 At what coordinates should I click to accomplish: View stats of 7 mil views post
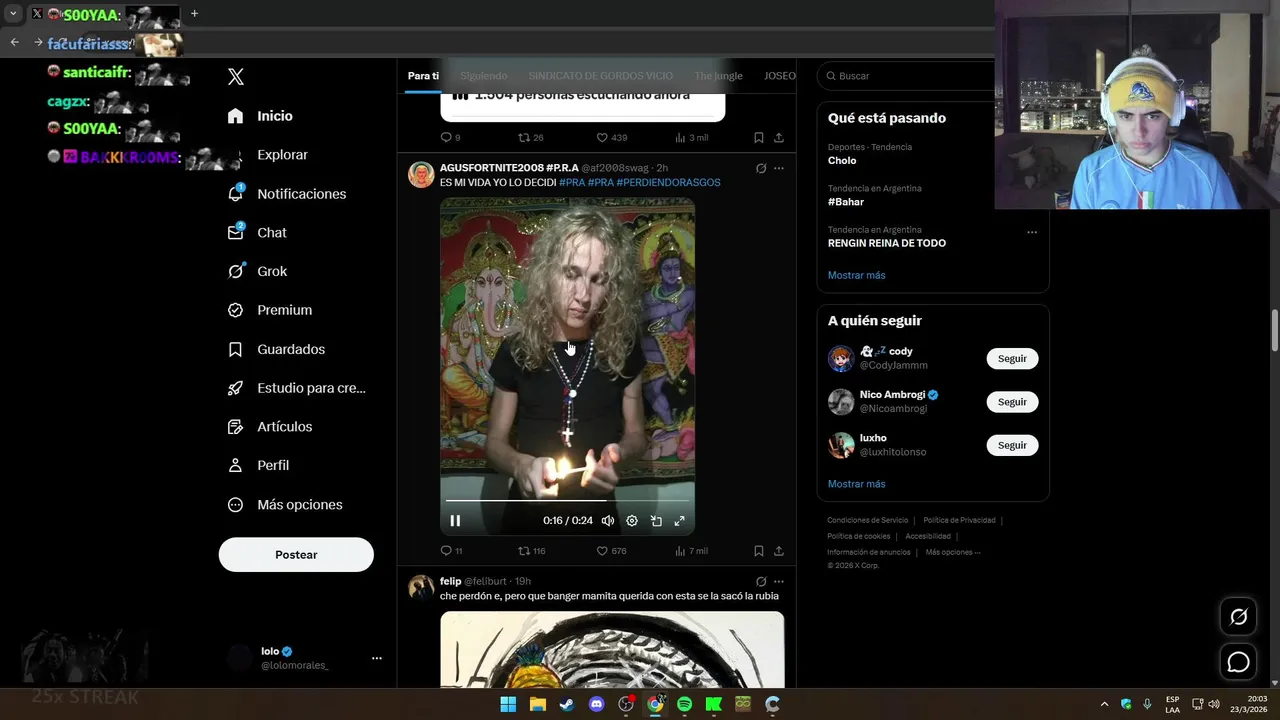(691, 551)
